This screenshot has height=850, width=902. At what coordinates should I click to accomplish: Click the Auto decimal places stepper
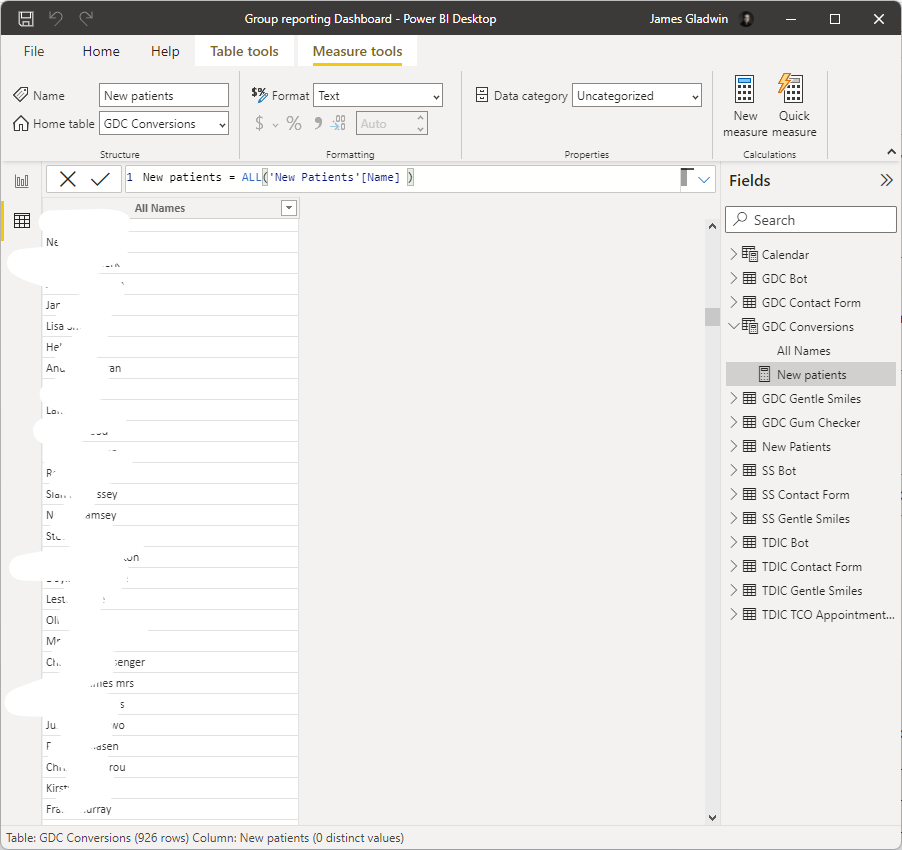coord(392,123)
